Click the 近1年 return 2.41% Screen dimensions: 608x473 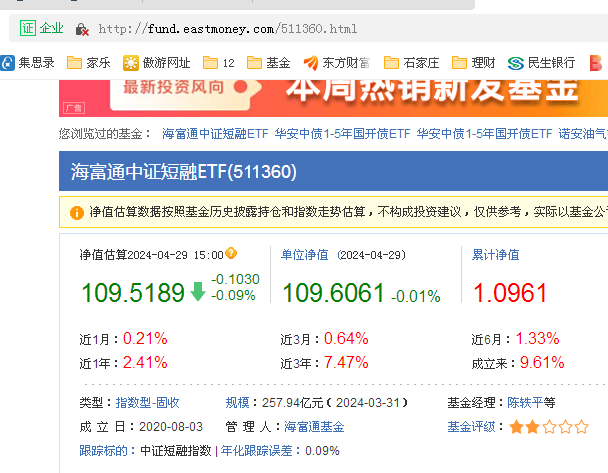(145, 363)
